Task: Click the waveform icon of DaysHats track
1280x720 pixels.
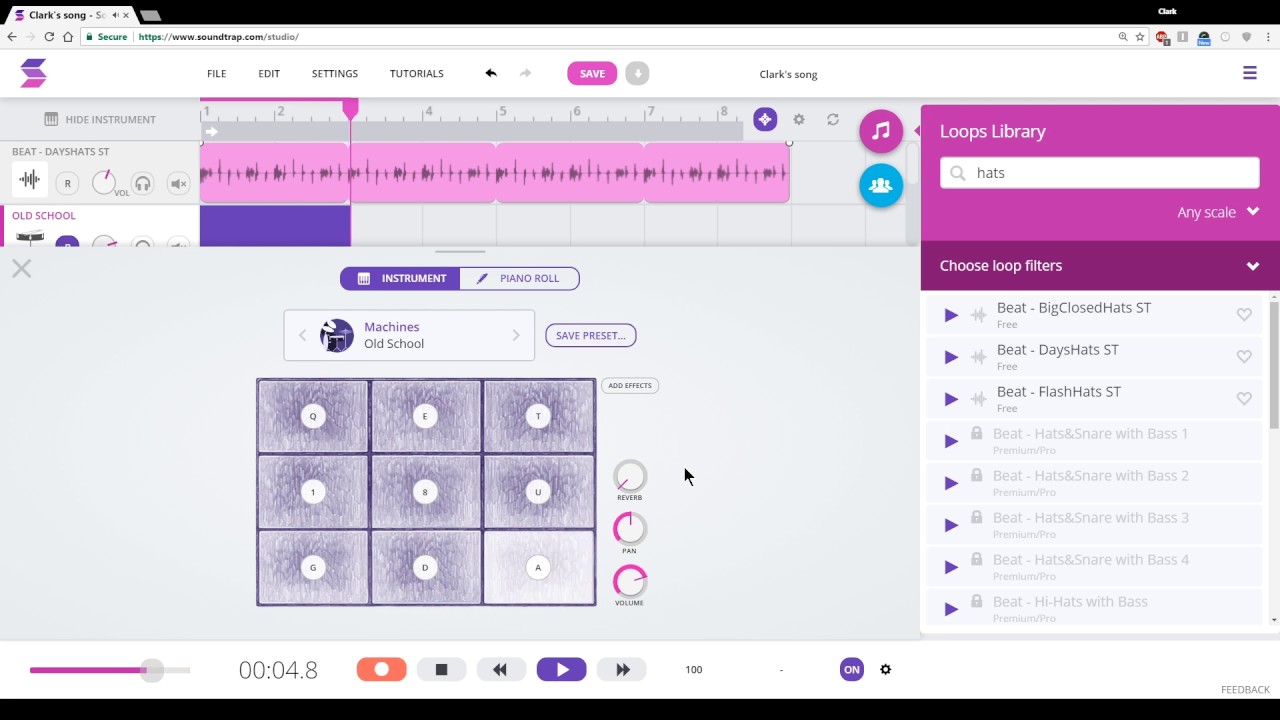Action: click(x=30, y=181)
